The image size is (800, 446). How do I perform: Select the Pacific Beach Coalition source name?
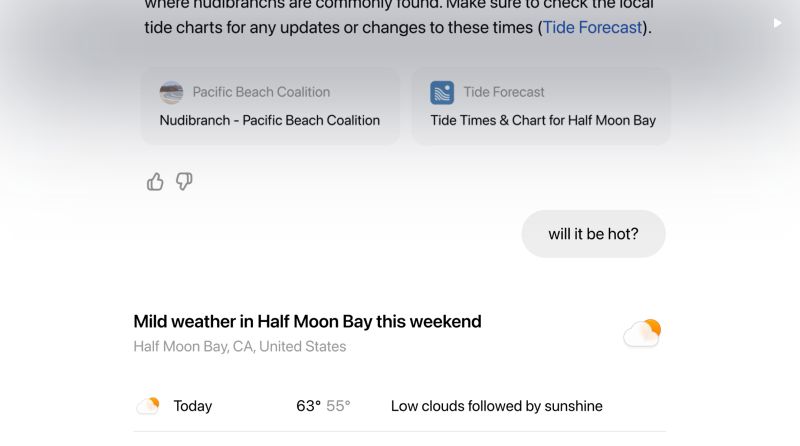coord(261,92)
